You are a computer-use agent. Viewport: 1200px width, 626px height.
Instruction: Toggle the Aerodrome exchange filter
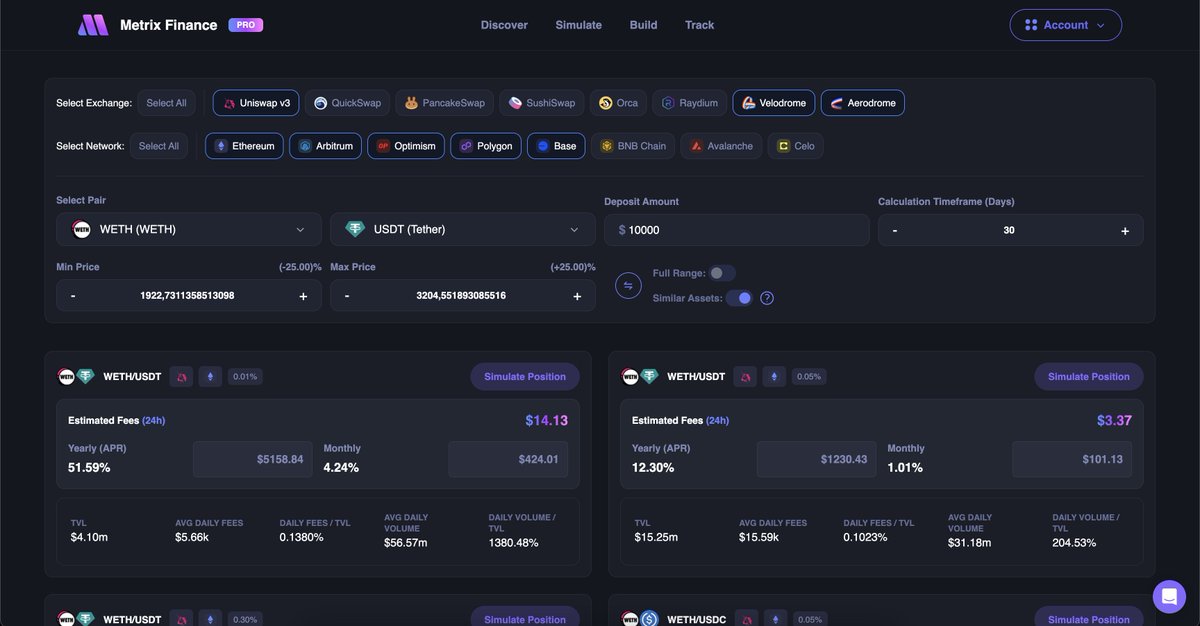pos(863,103)
